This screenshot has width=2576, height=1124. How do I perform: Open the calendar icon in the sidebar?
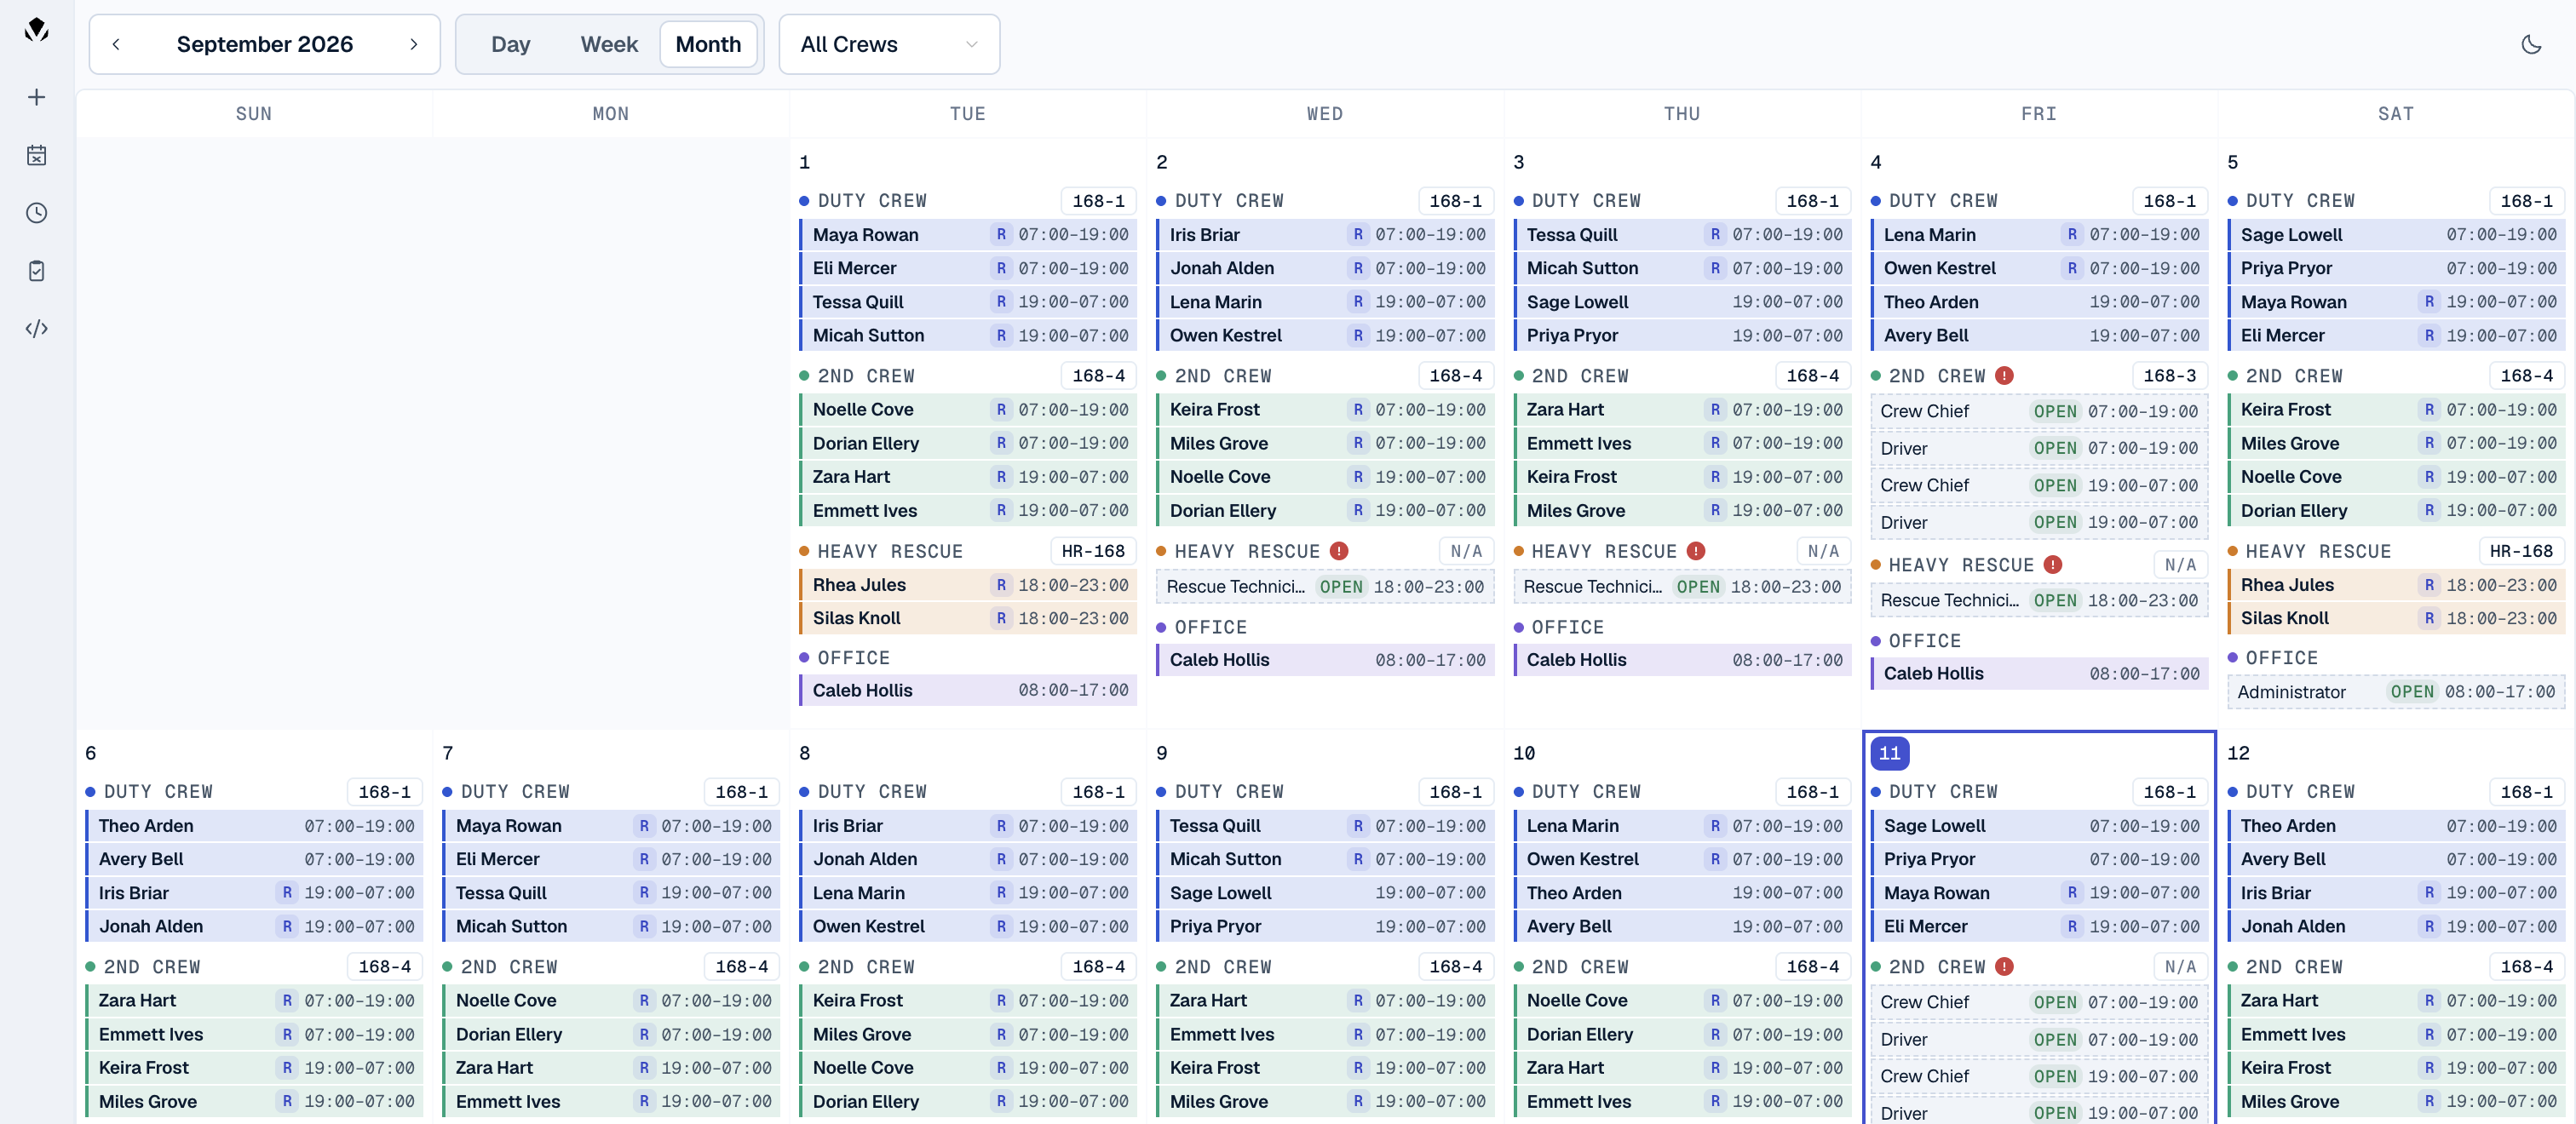point(37,155)
